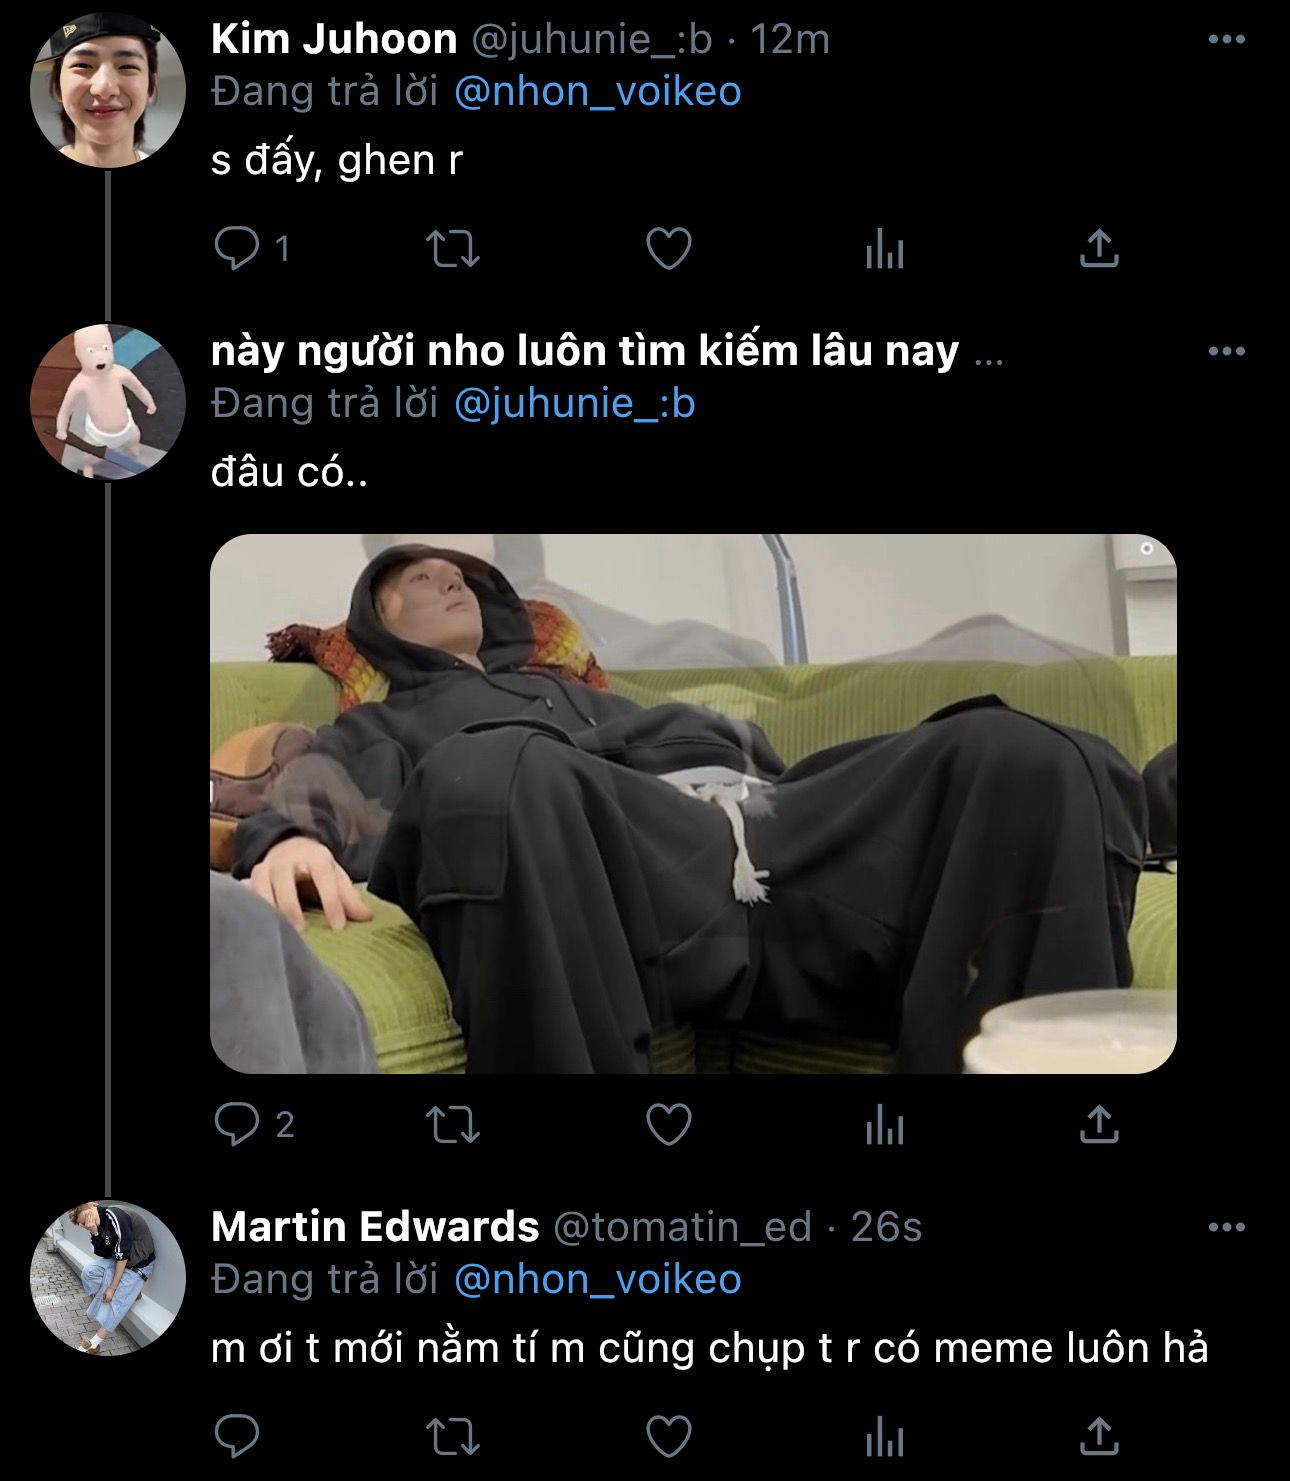
Task: Like Martin Edwards' reply
Action: pos(669,1437)
